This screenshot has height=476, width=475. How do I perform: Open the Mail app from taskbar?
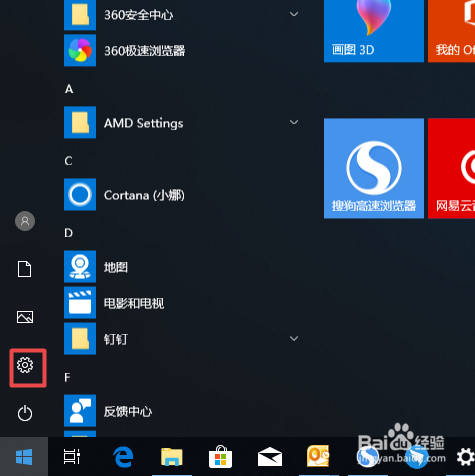click(270, 457)
